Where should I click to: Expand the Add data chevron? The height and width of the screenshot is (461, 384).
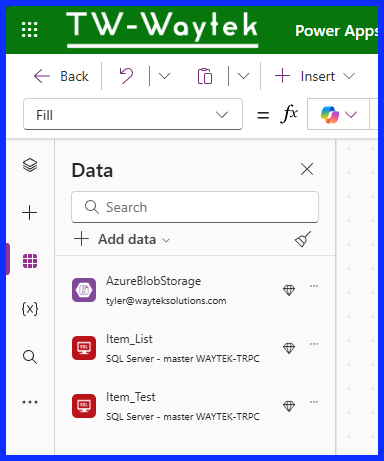[x=166, y=240]
